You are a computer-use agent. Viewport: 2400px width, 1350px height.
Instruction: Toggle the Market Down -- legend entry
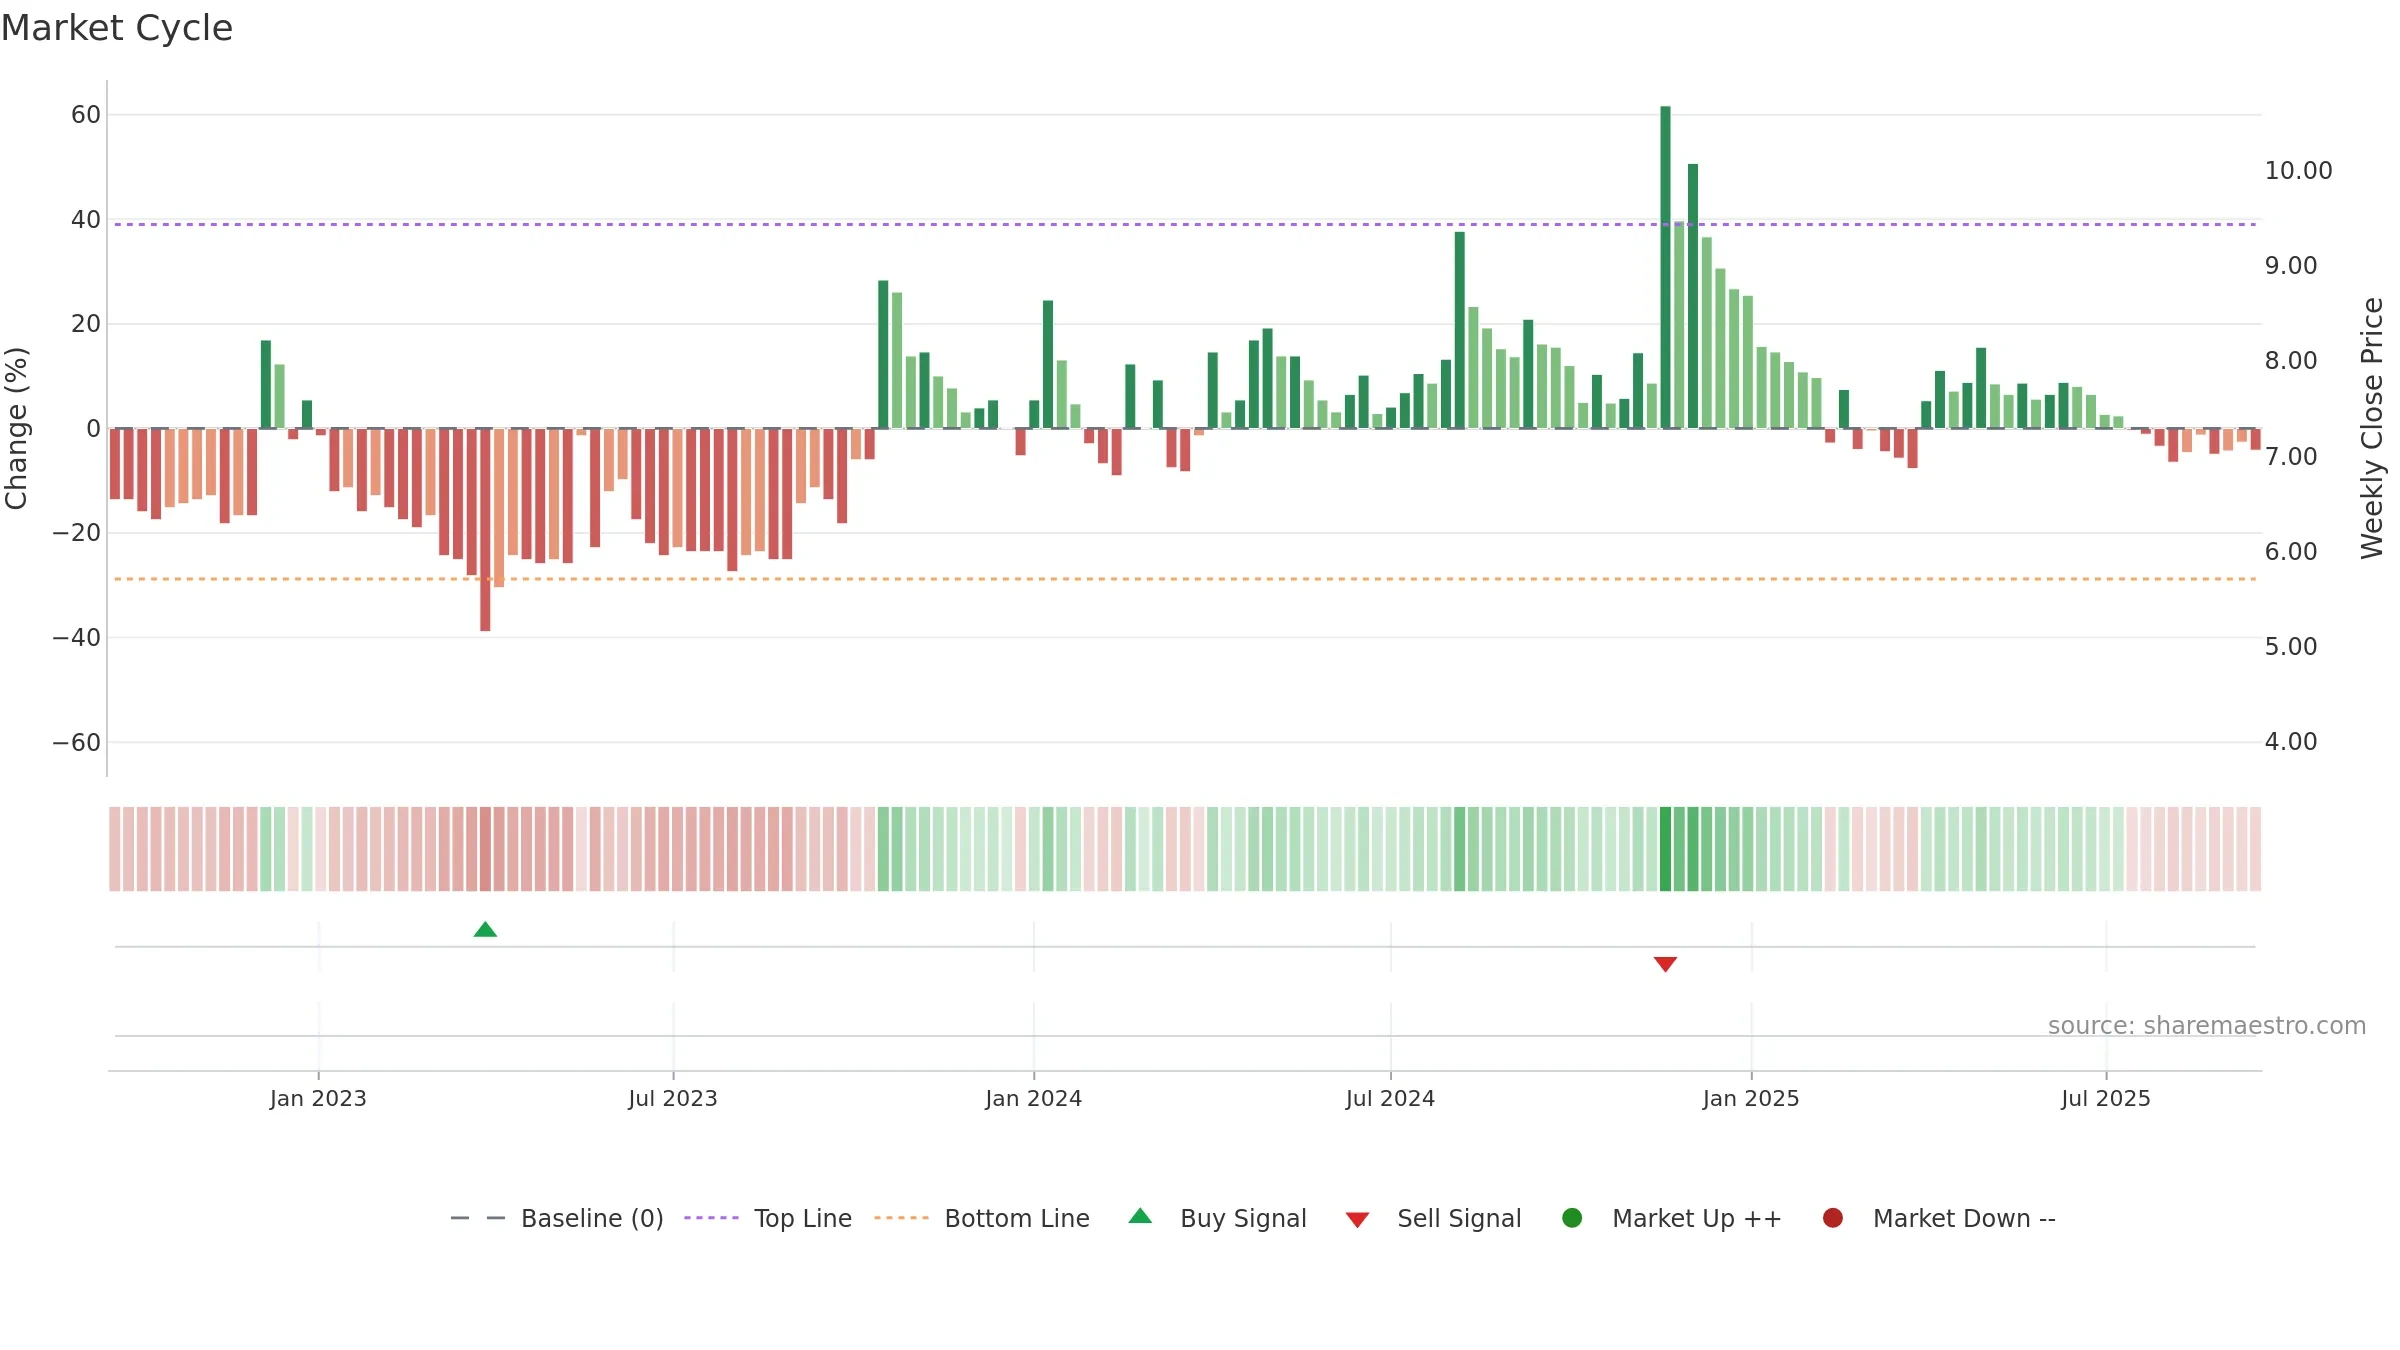pyautogui.click(x=1939, y=1218)
